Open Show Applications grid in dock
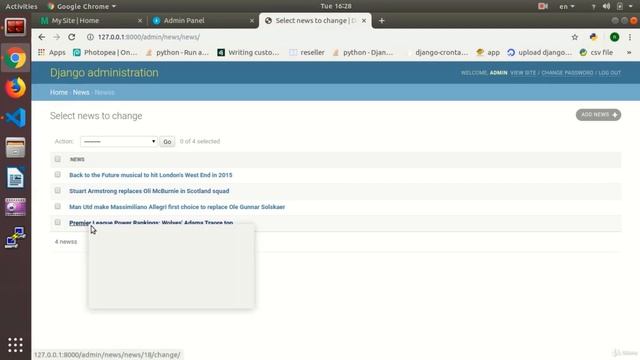 pos(16,345)
